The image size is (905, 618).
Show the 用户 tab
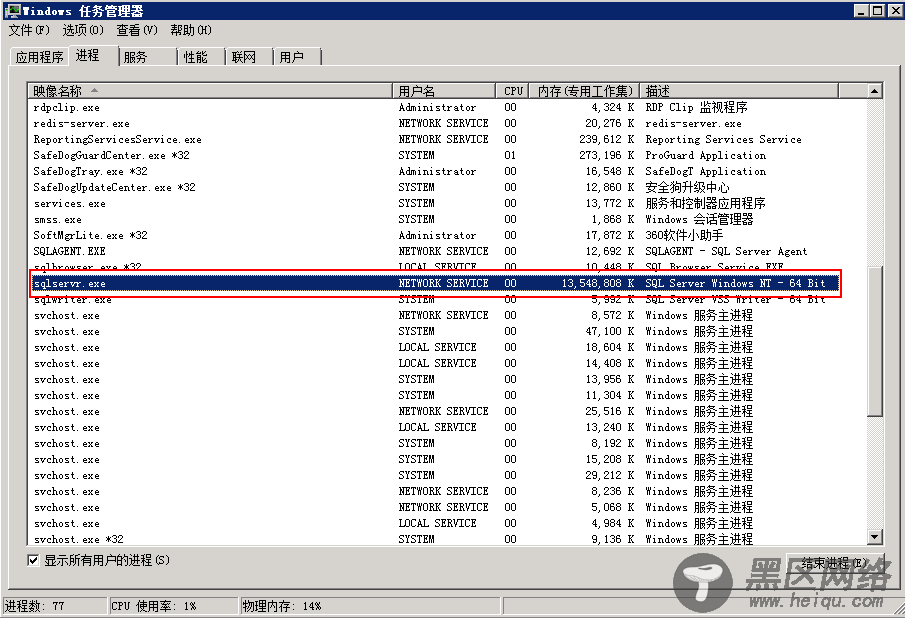[297, 57]
